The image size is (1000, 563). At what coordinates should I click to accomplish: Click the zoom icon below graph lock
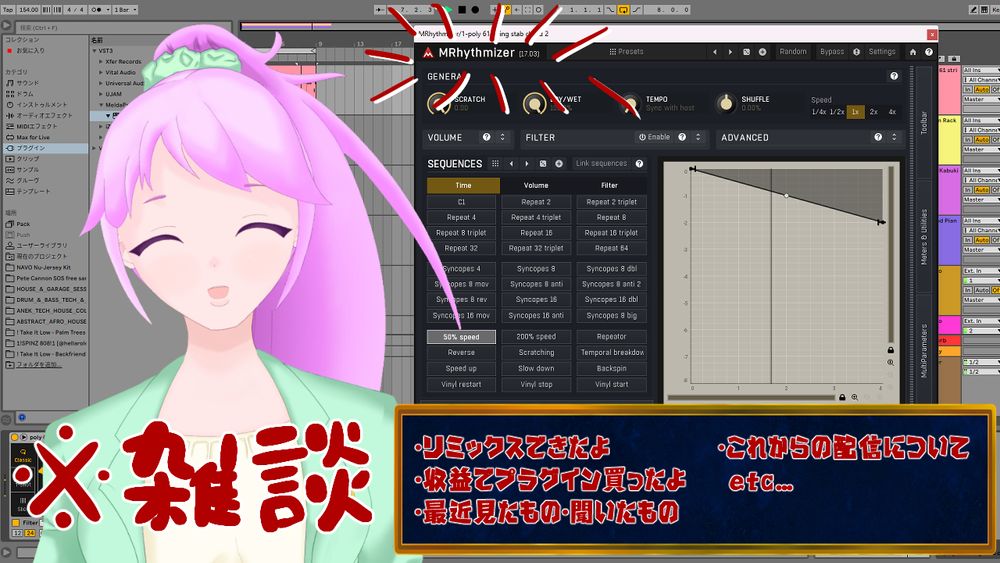pyautogui.click(x=891, y=362)
